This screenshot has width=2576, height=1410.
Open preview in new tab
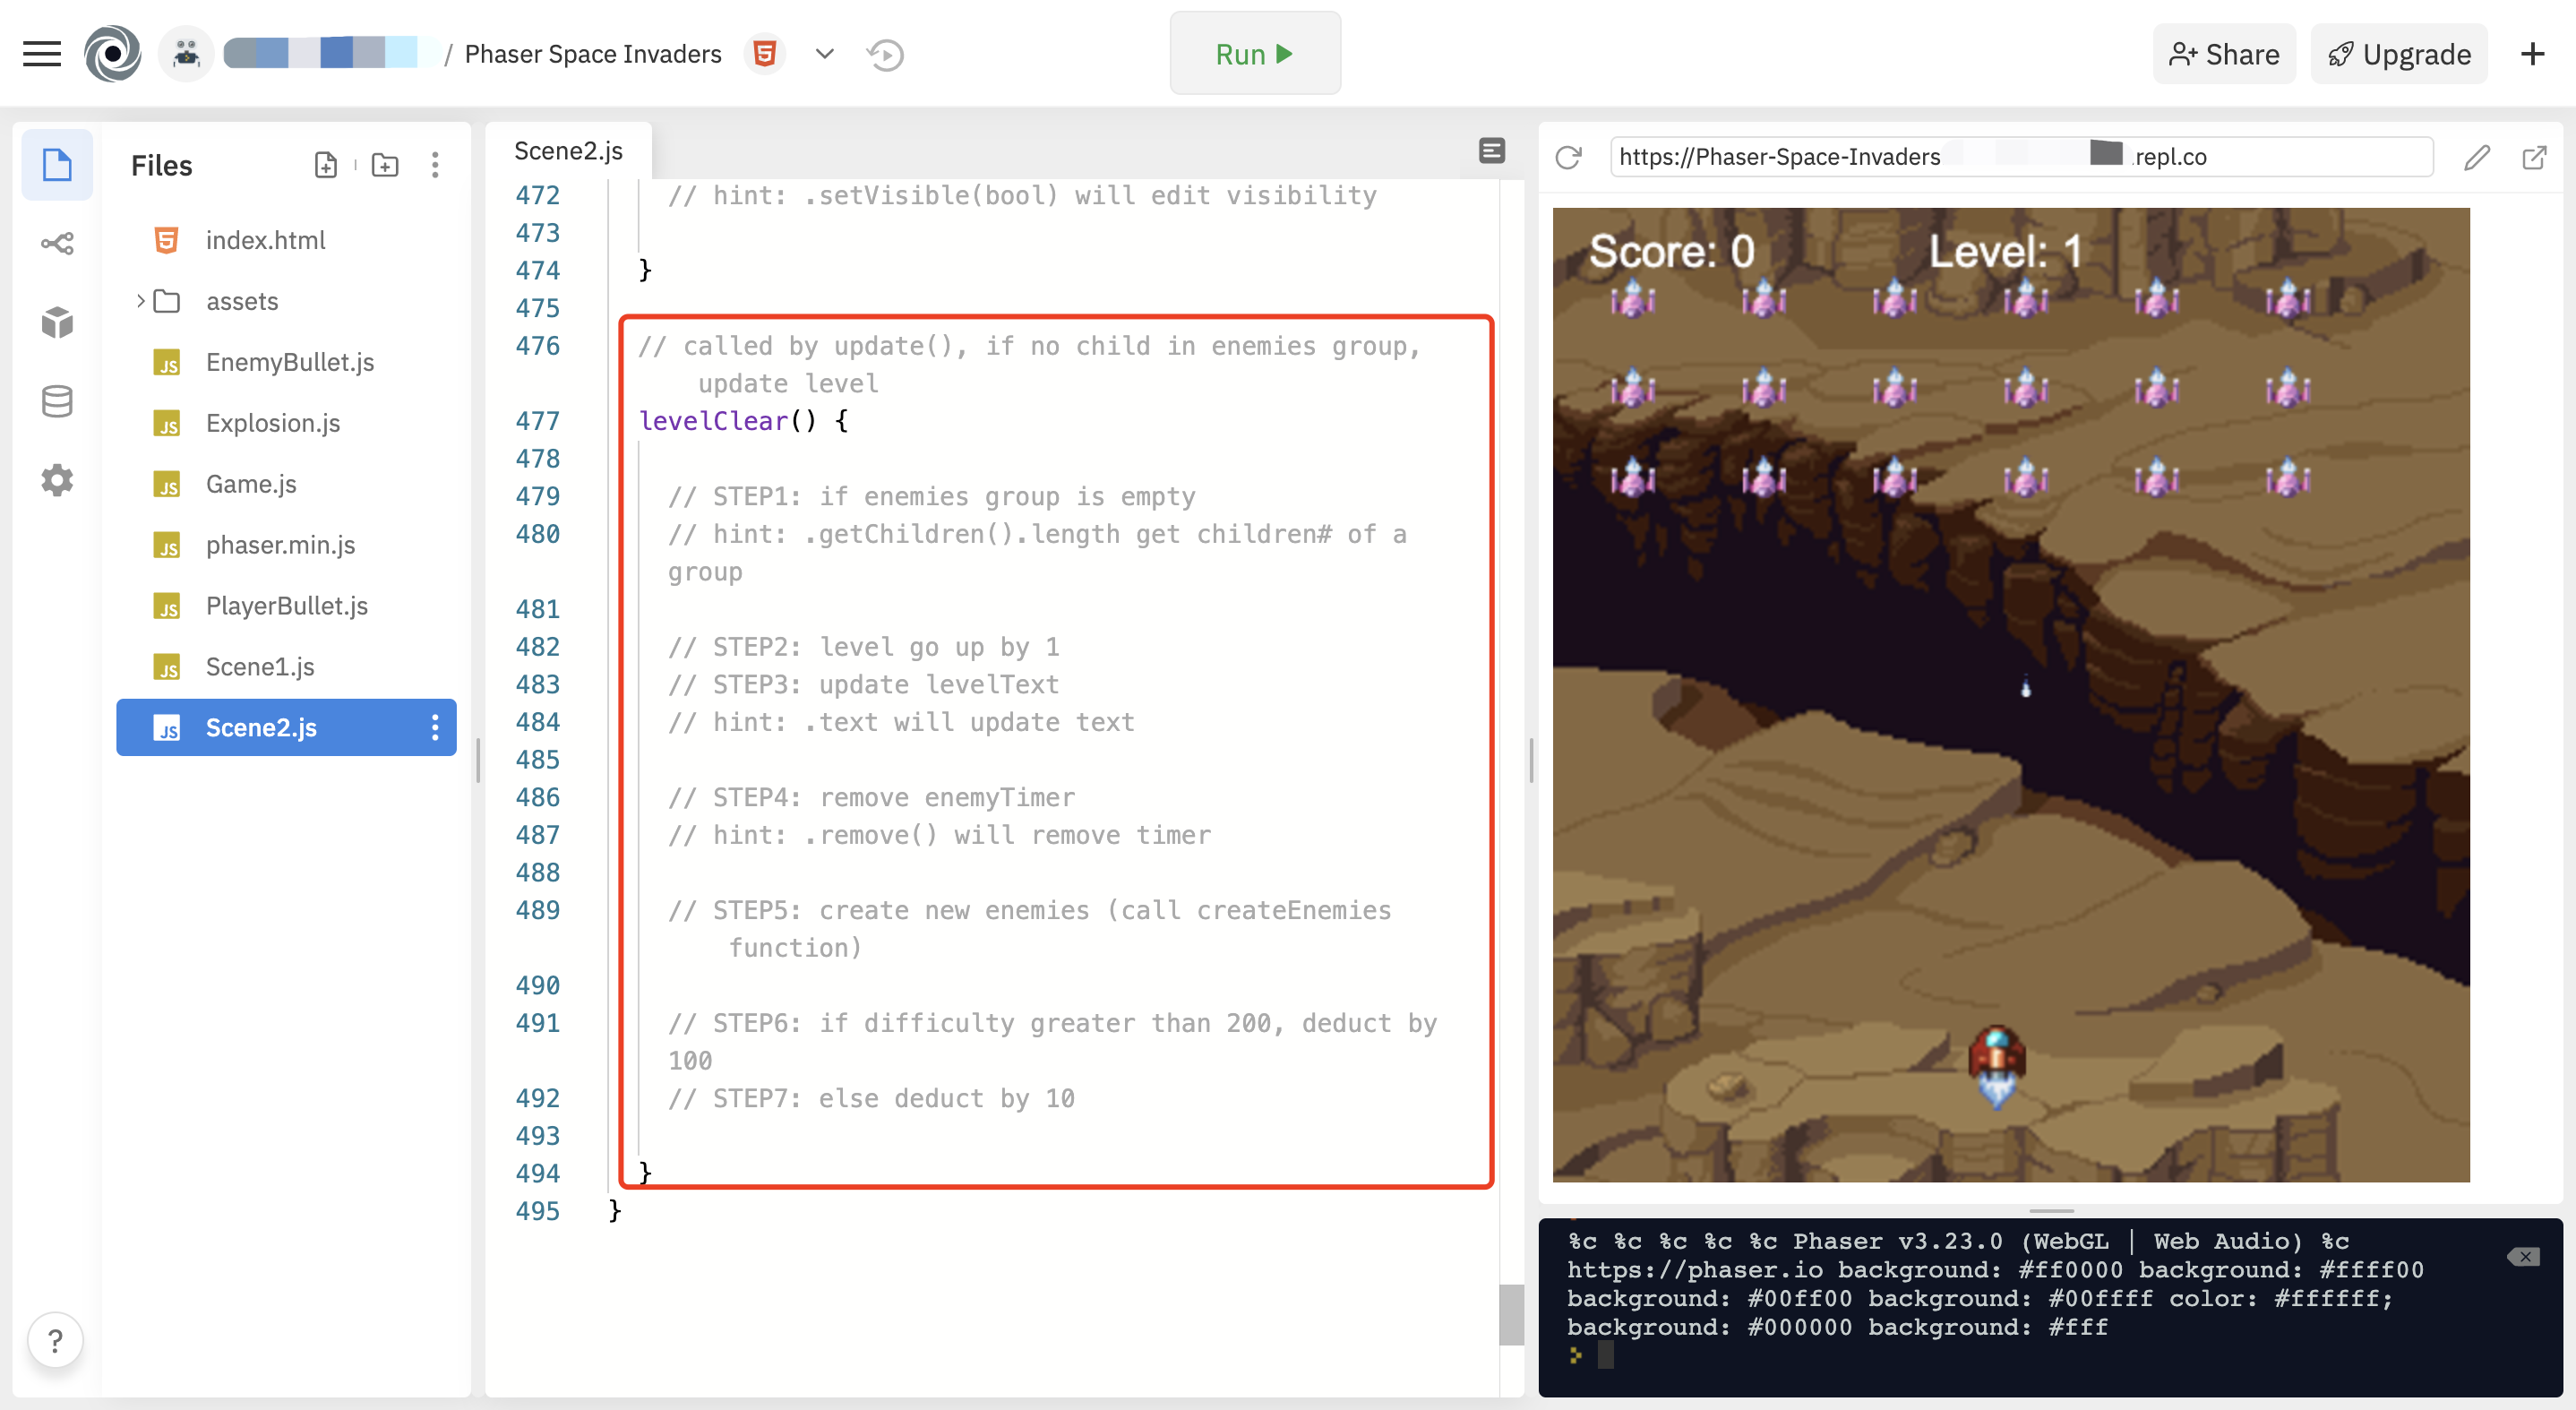click(x=2534, y=157)
